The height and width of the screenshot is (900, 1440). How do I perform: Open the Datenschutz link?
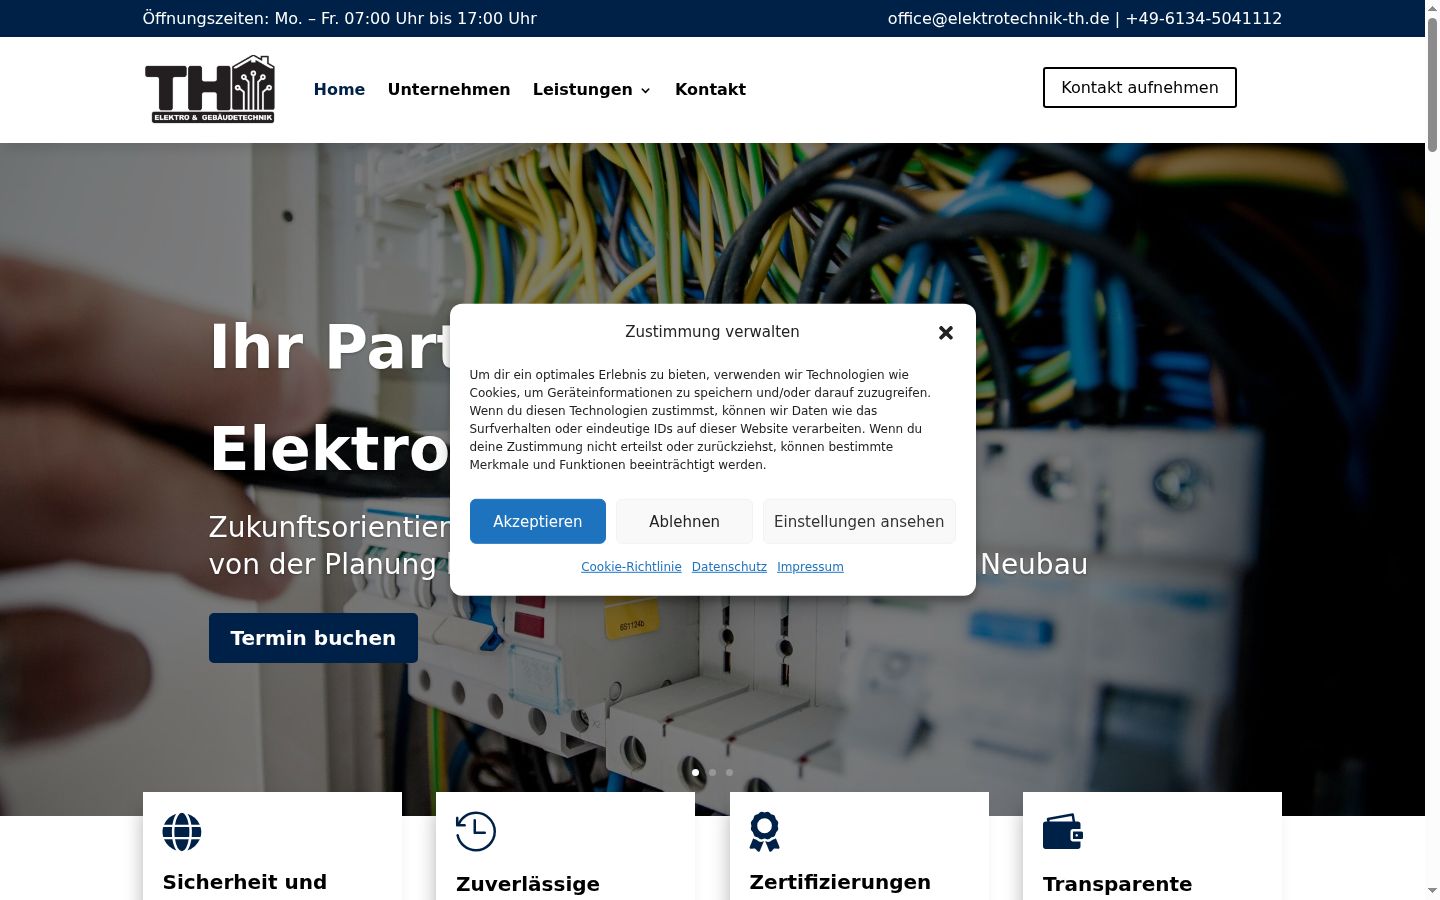(x=729, y=567)
